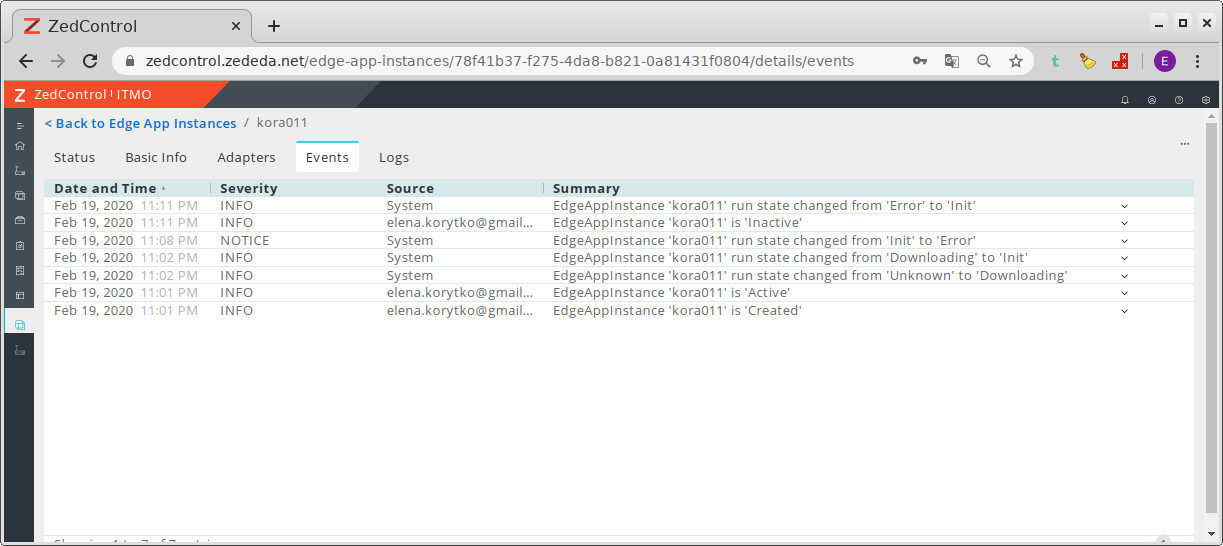Go back to Edge App Instances
This screenshot has height=546, width=1223.
(141, 123)
